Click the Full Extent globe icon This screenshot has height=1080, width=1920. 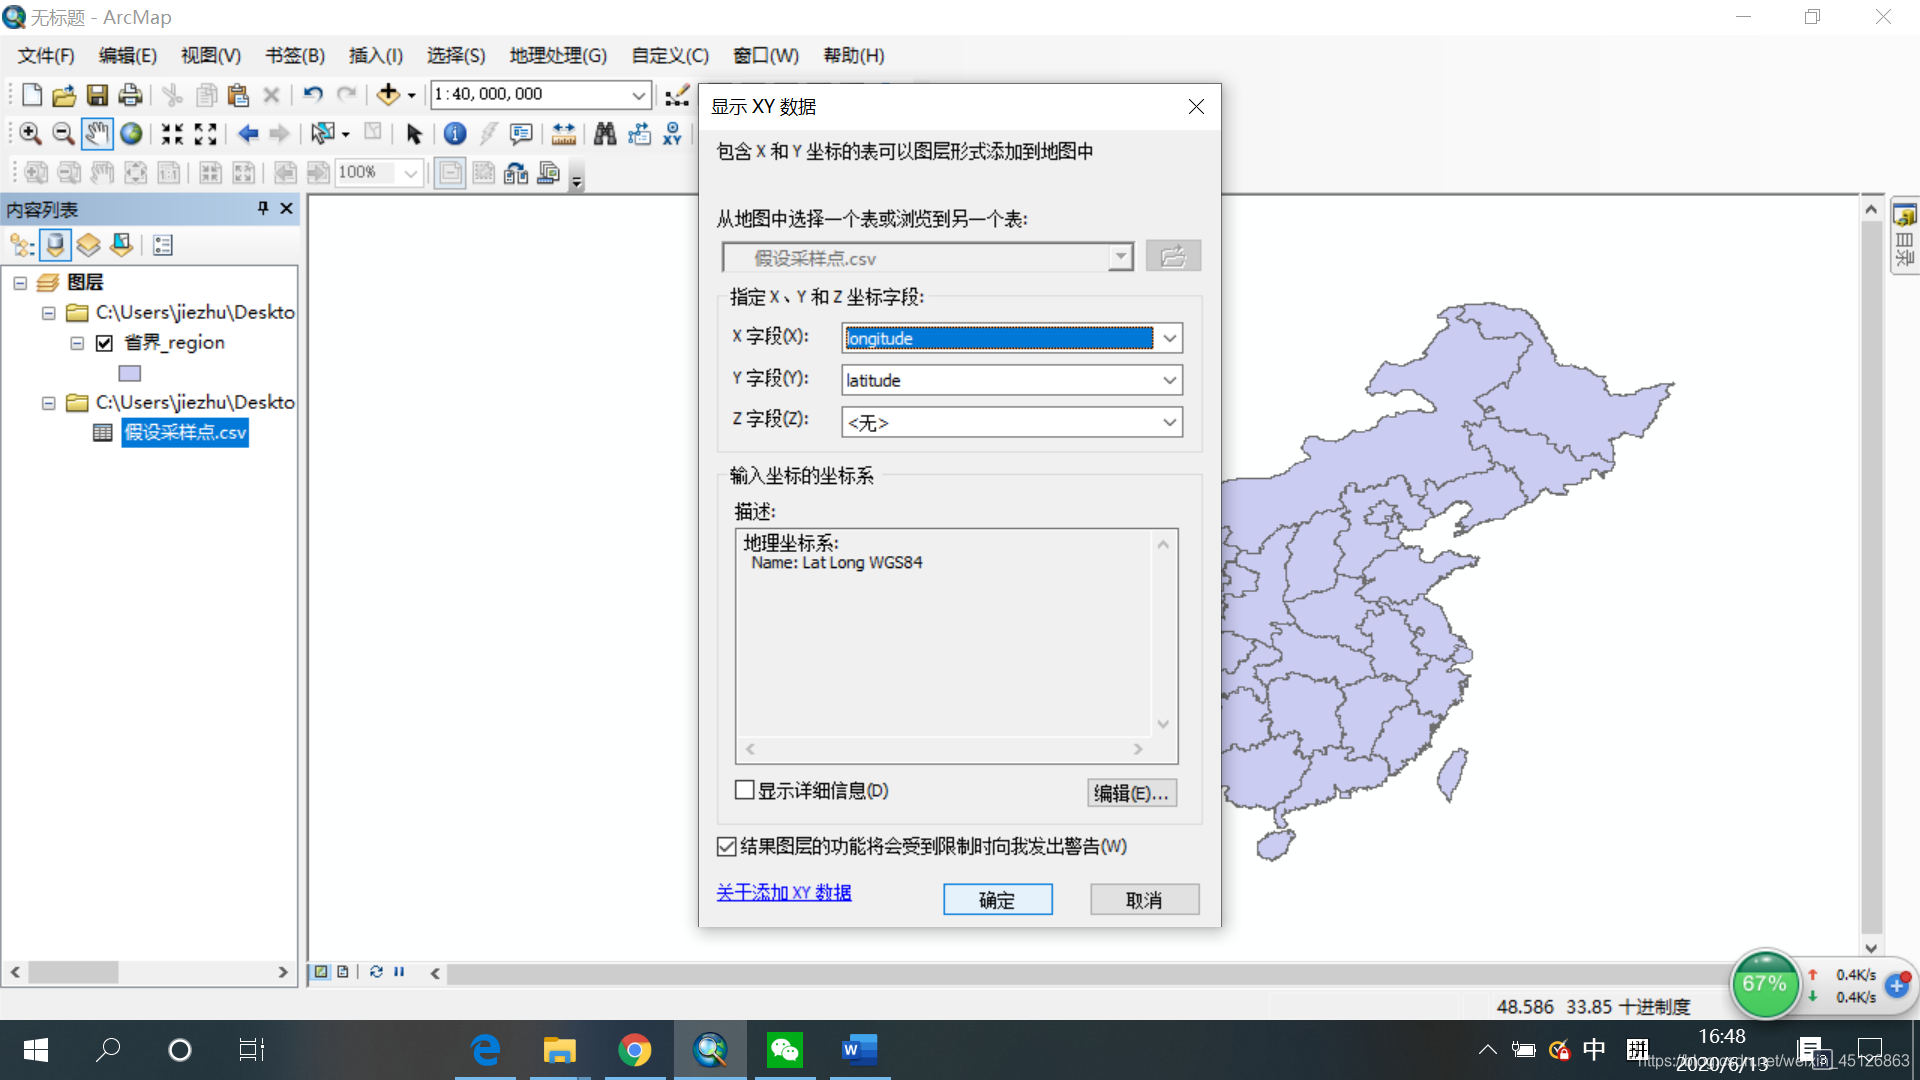(131, 133)
